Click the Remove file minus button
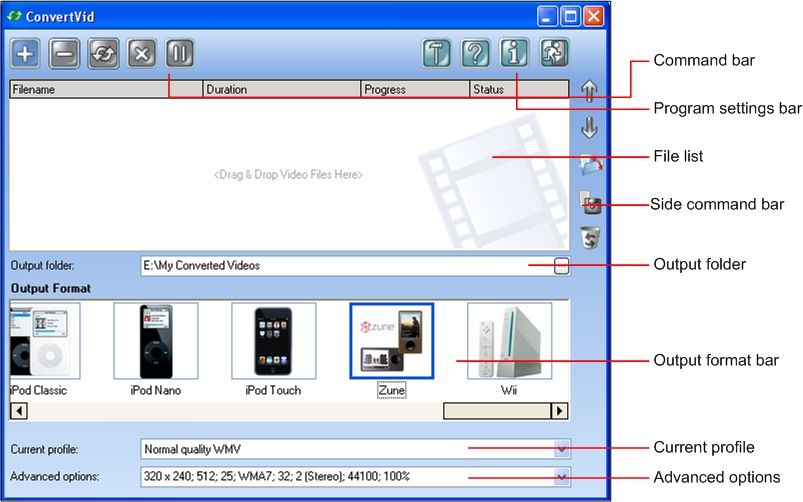 (x=64, y=53)
